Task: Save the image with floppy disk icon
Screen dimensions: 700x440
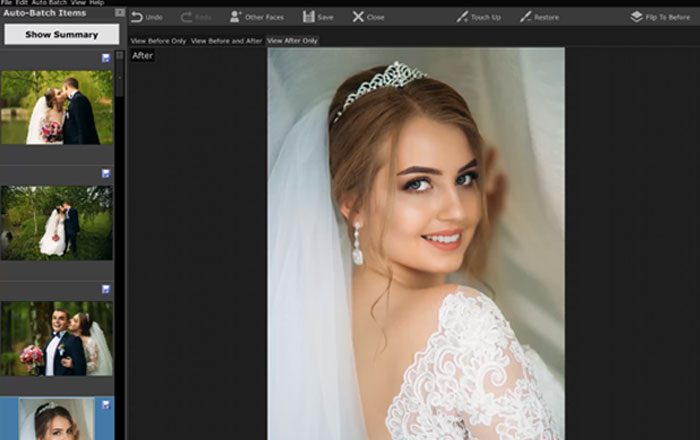Action: [x=309, y=17]
